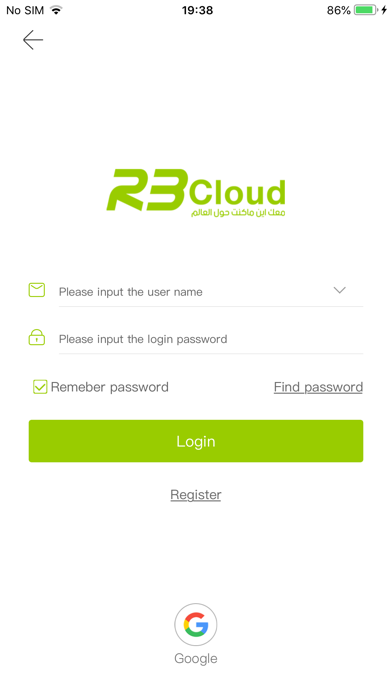Viewport: 392px width, 696px height.
Task: Tap the No SIM carrier text
Action: click(25, 10)
